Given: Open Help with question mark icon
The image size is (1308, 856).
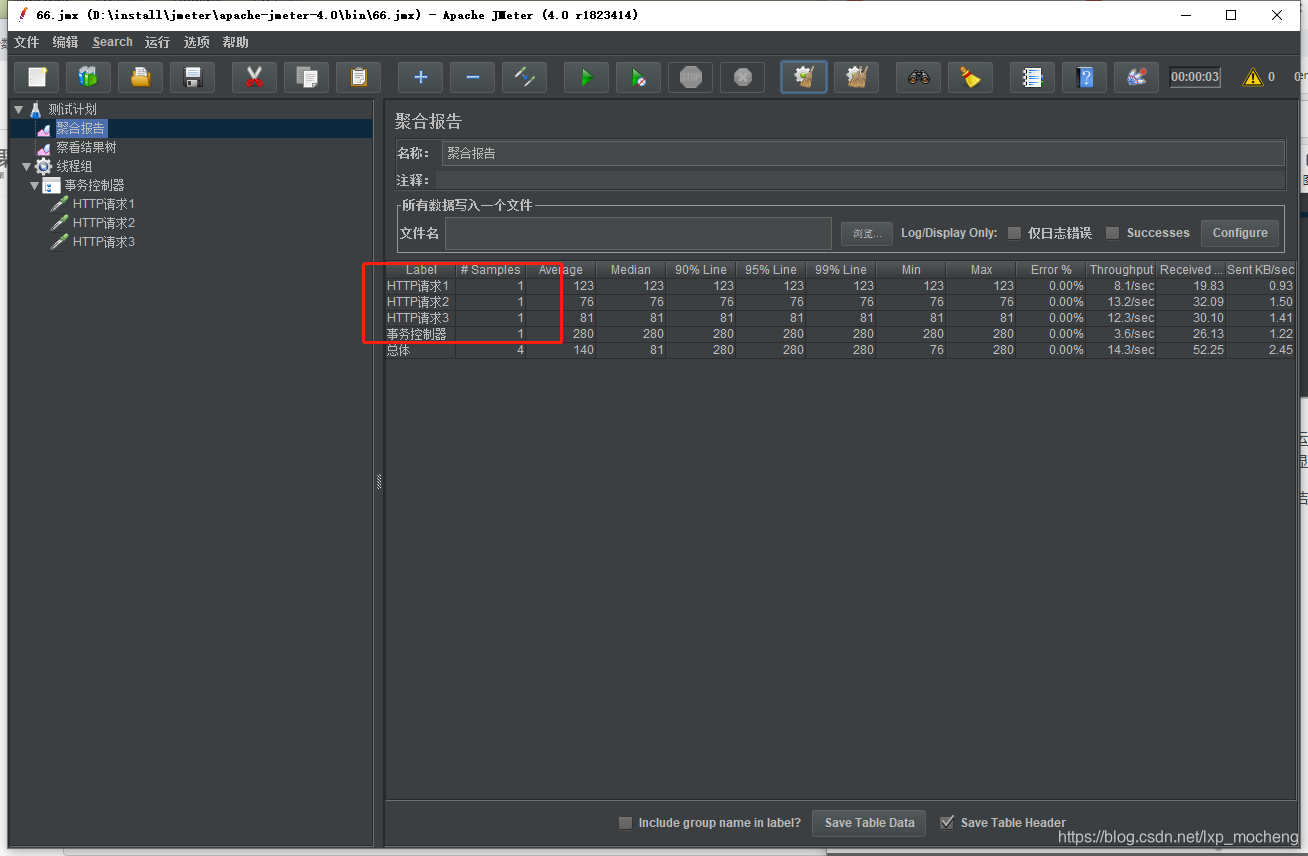Looking at the screenshot, I should click(x=1085, y=77).
